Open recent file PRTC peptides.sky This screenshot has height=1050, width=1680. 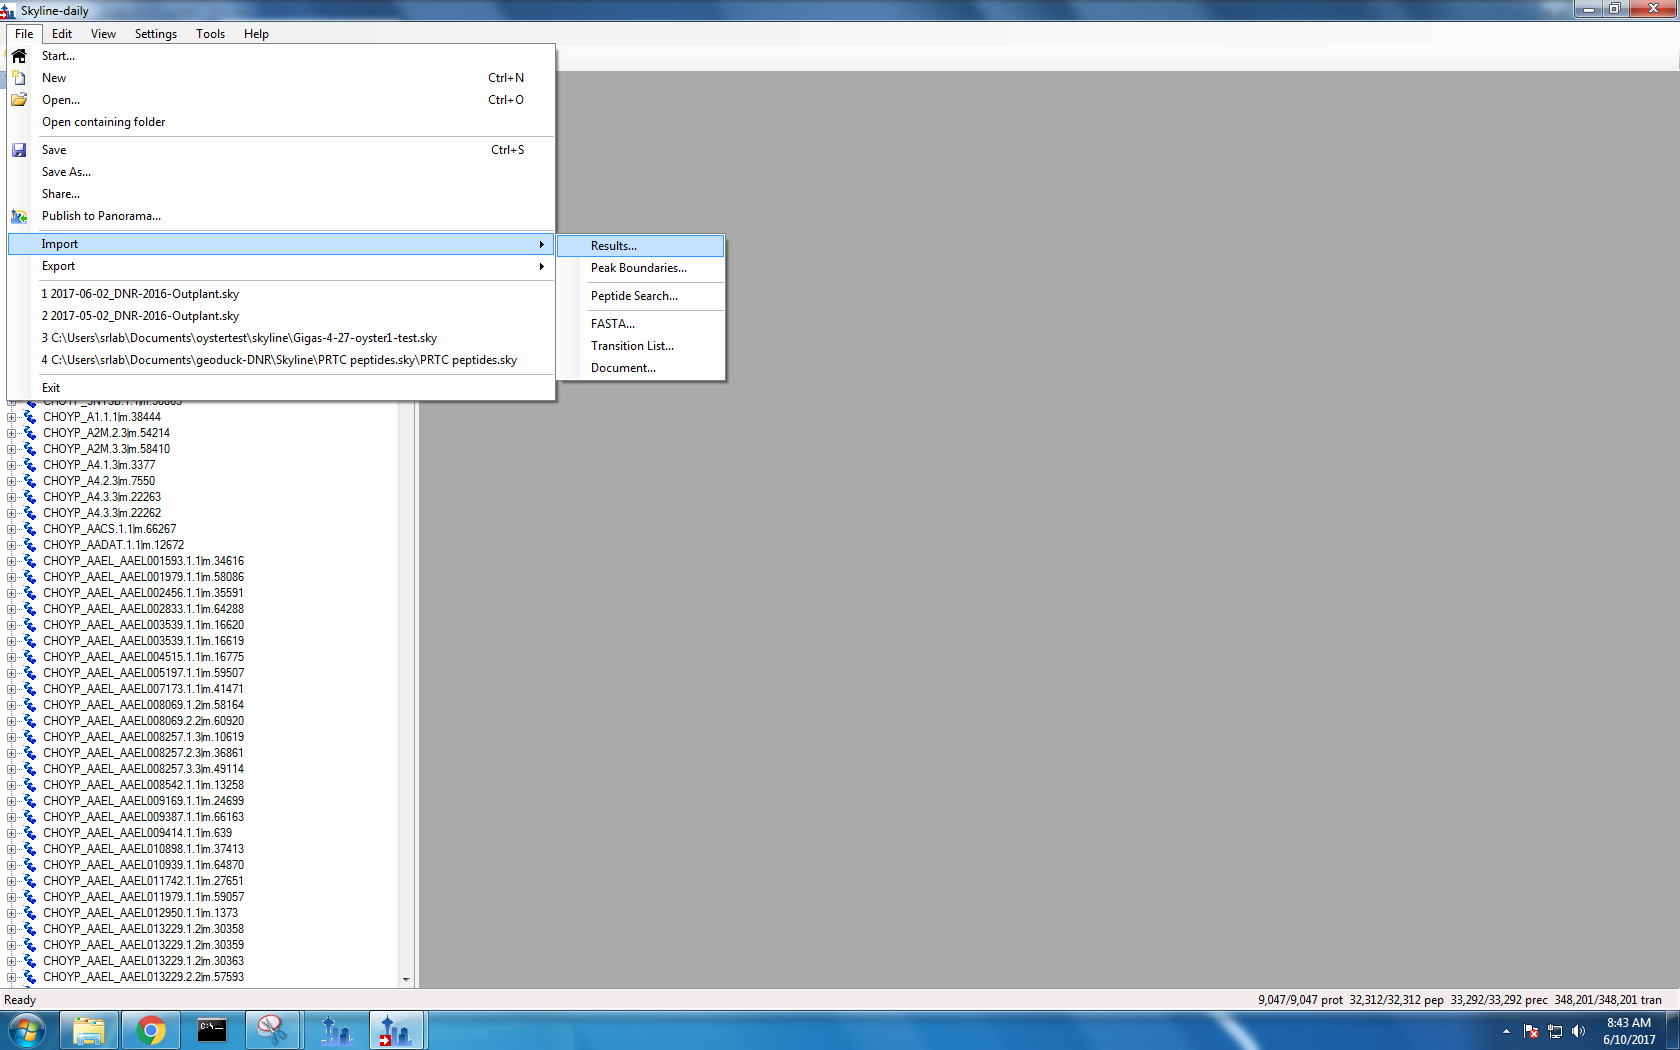tap(281, 360)
